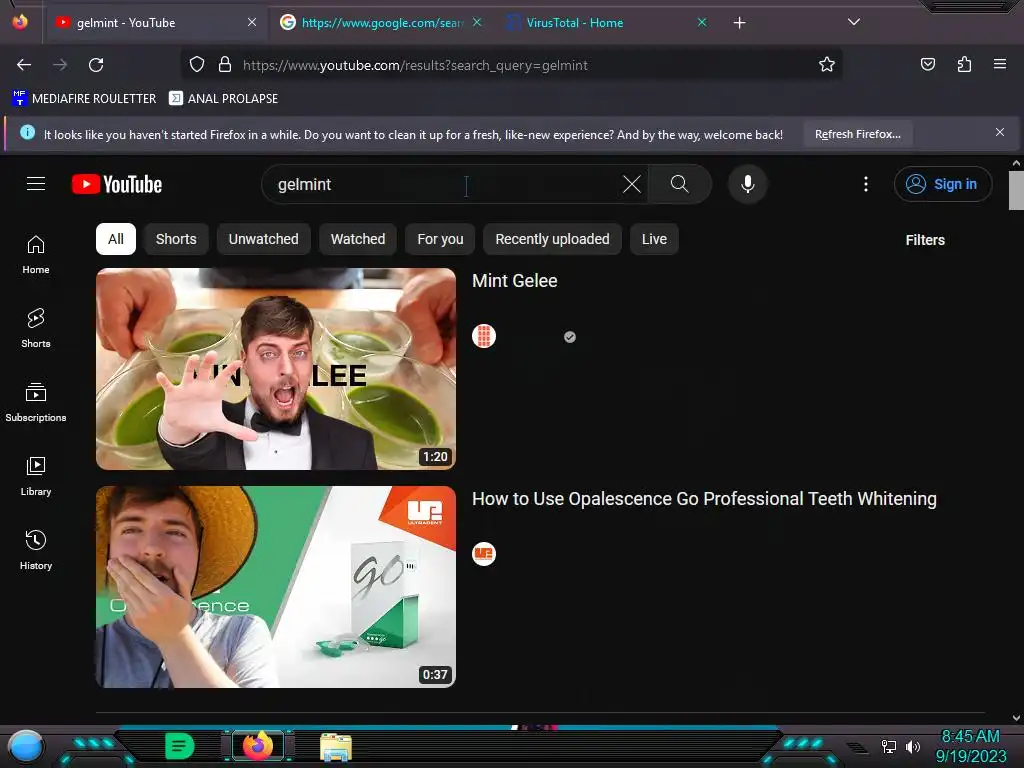Open the YouTube guide hamburger menu
Image resolution: width=1024 pixels, height=768 pixels.
(x=36, y=184)
